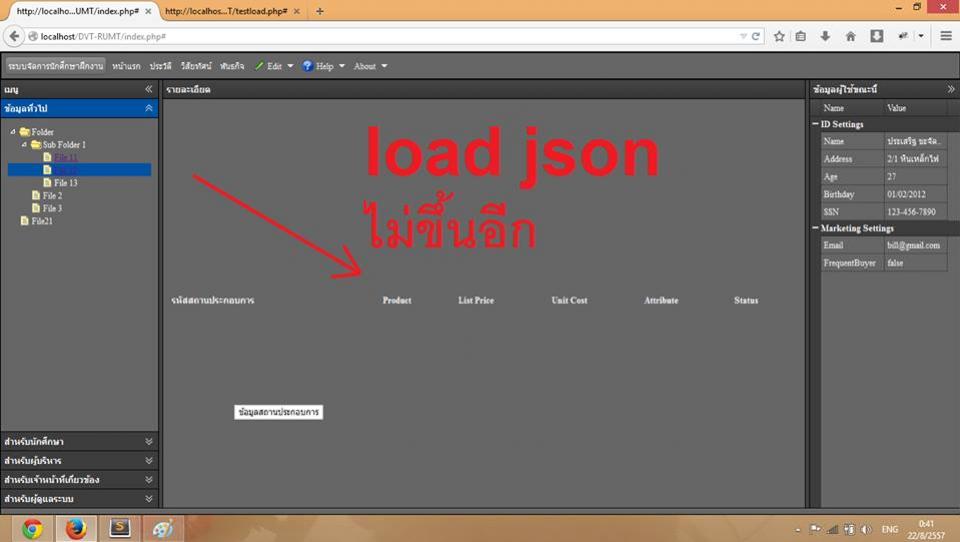The height and width of the screenshot is (542, 960).
Task: Select the Sub Folder 1 tree item
Action: point(64,145)
